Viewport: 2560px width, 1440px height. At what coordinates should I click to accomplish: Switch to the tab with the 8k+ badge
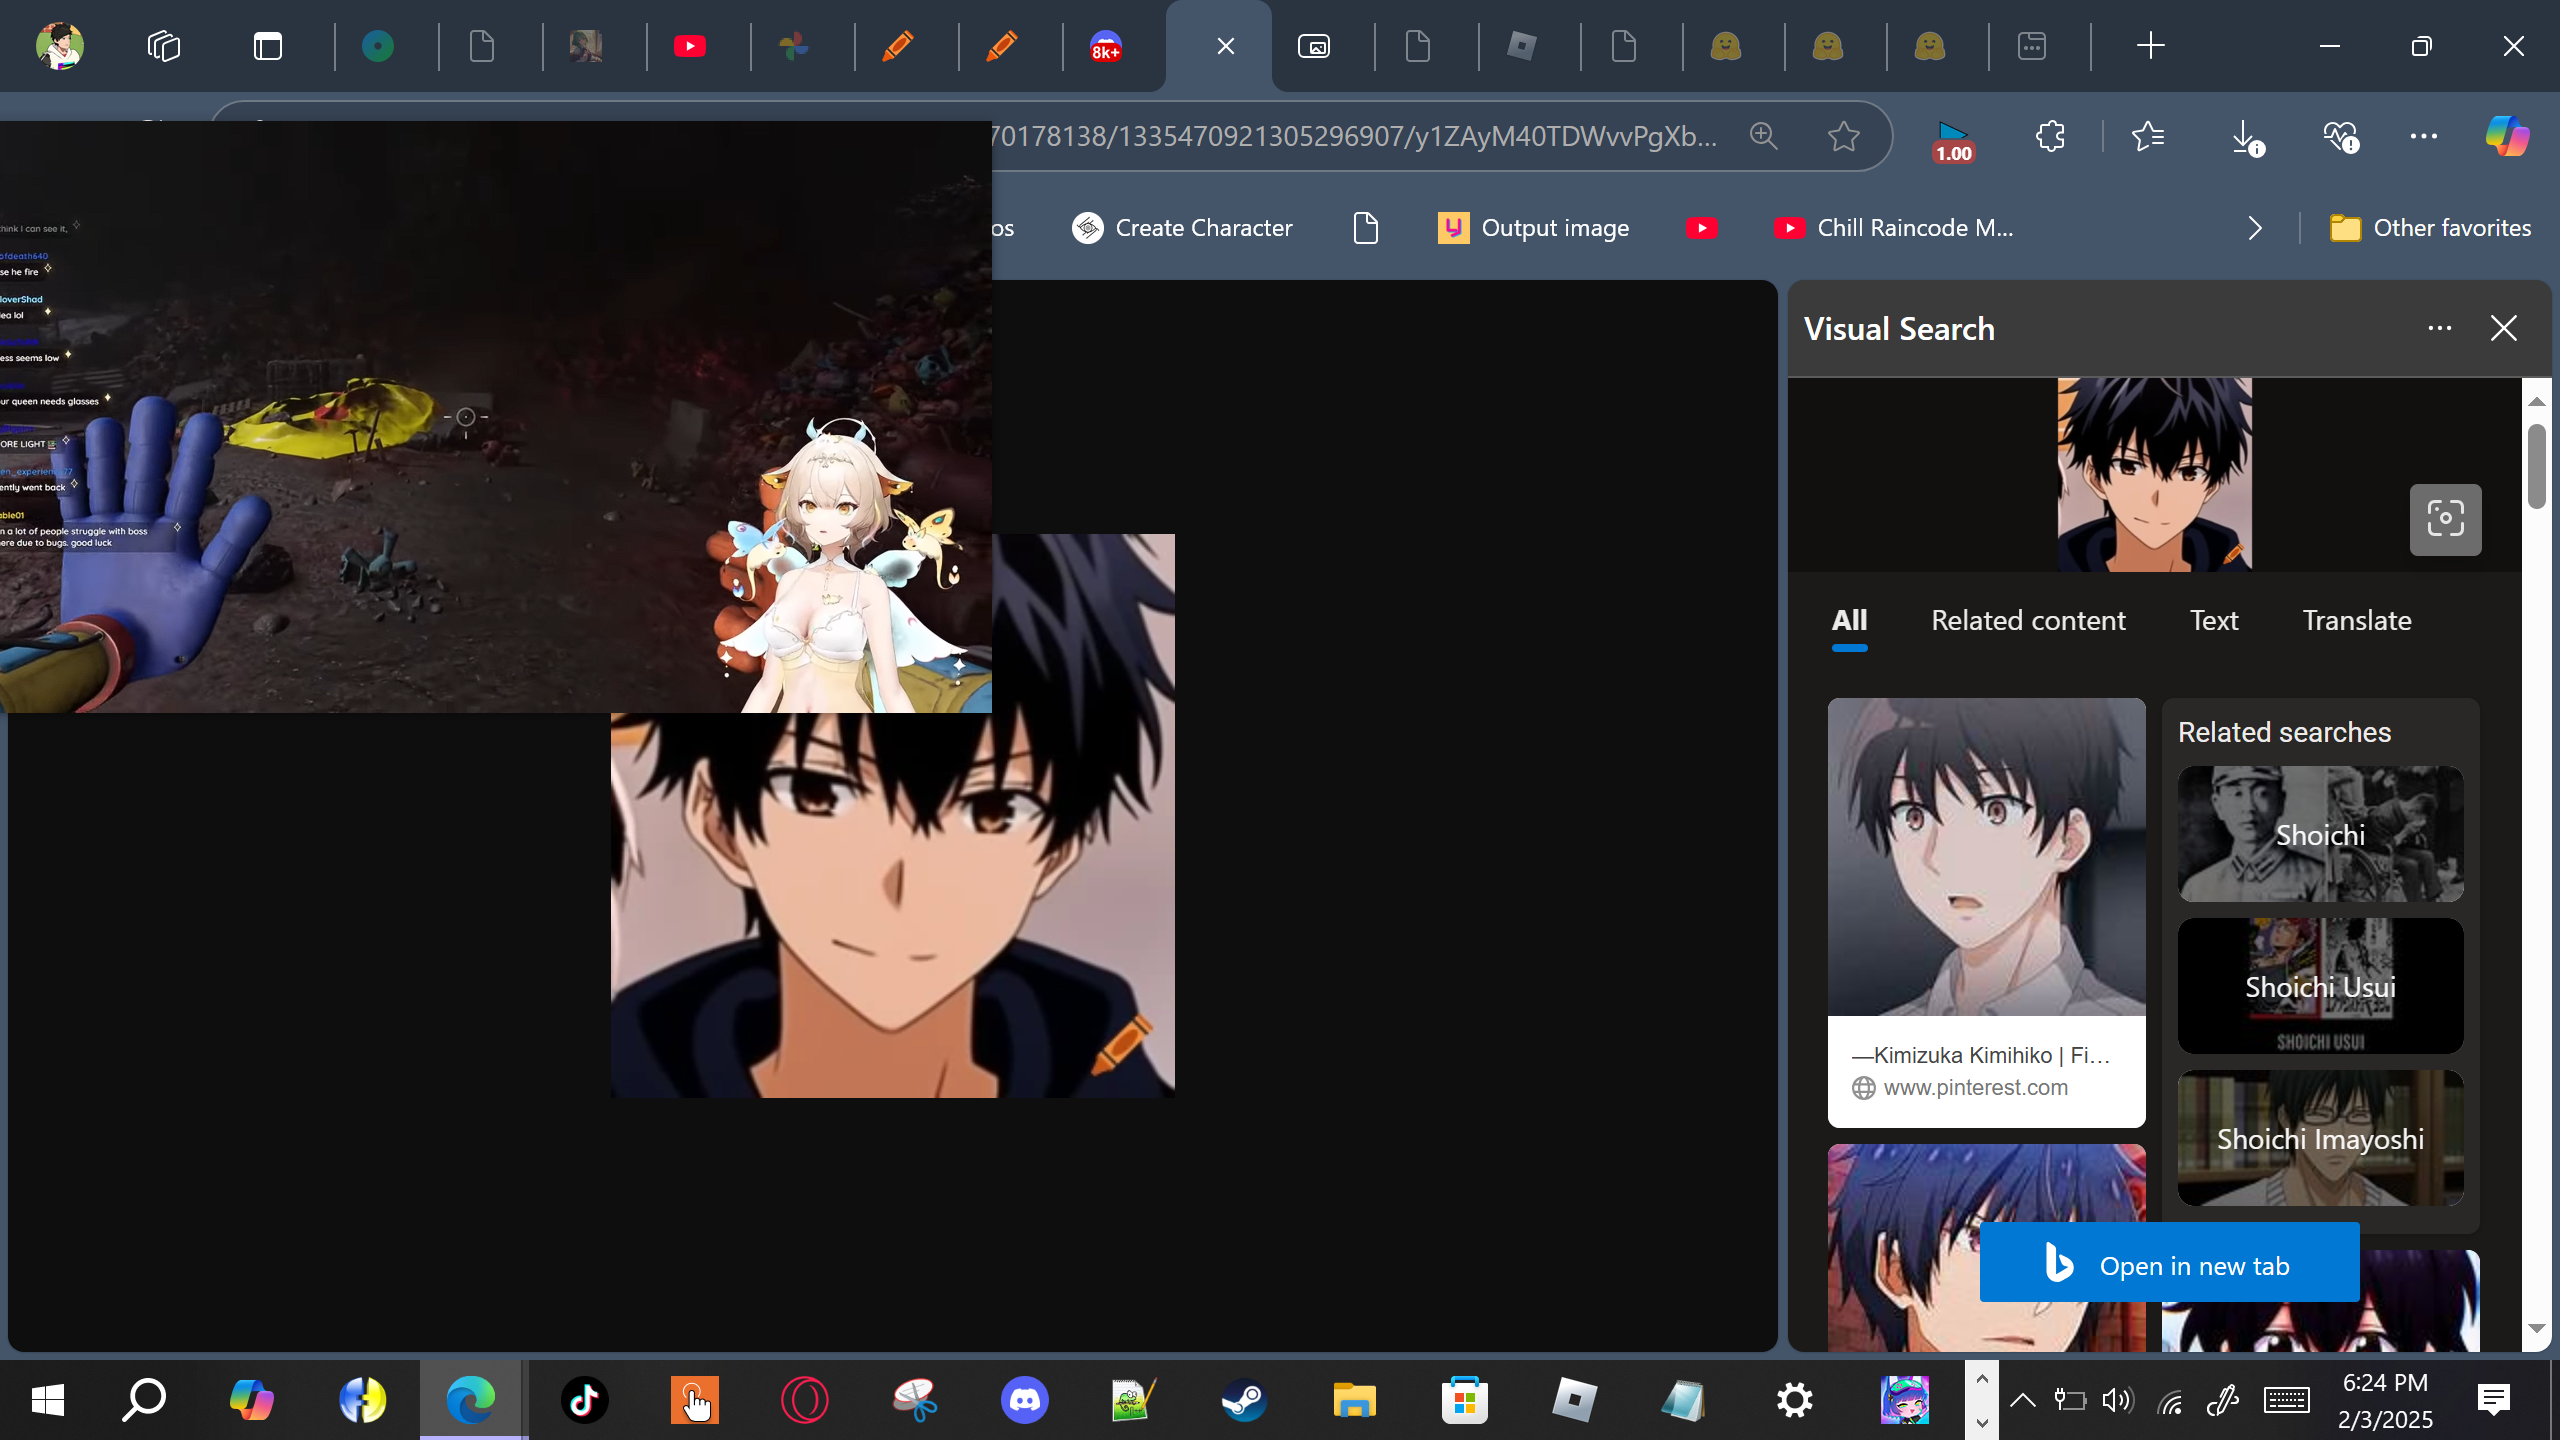tap(1106, 46)
